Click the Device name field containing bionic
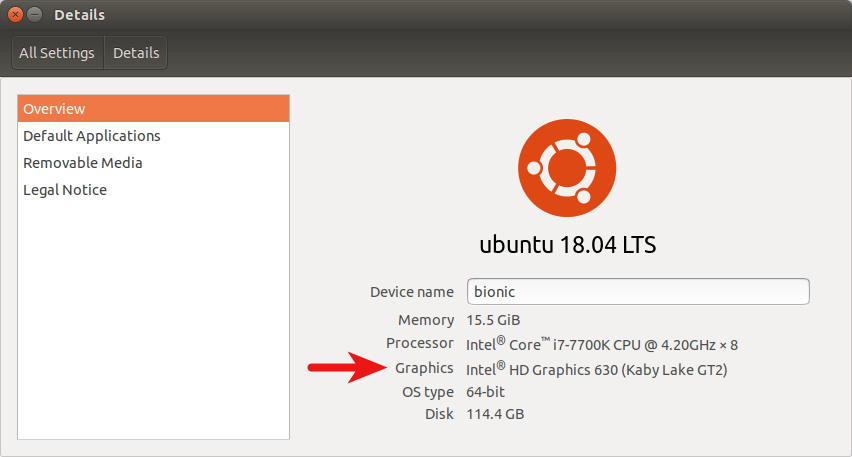The width and height of the screenshot is (852, 457). click(x=638, y=292)
